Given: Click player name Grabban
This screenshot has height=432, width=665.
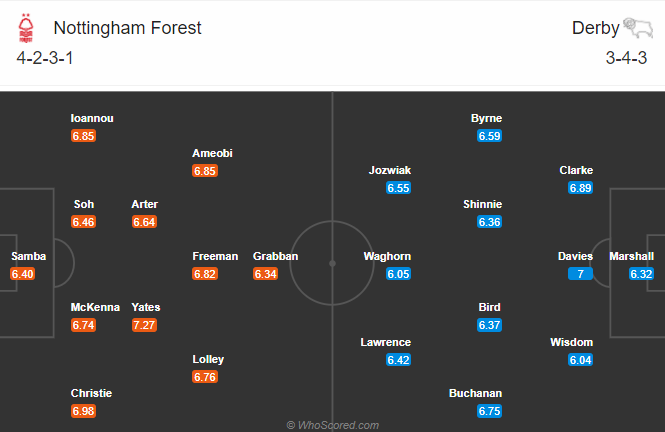Looking at the screenshot, I should click(x=275, y=256).
